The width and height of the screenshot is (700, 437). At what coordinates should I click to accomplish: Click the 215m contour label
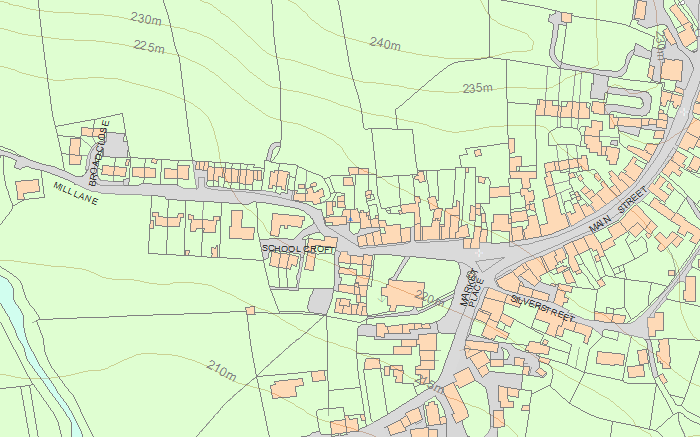pos(429,383)
